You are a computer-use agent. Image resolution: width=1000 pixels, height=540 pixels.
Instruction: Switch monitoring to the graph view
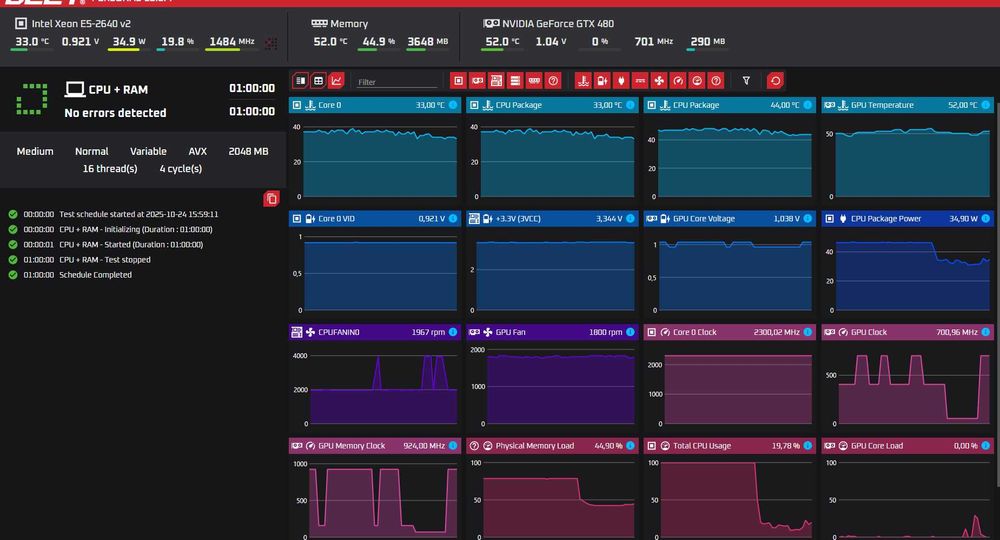coord(336,81)
